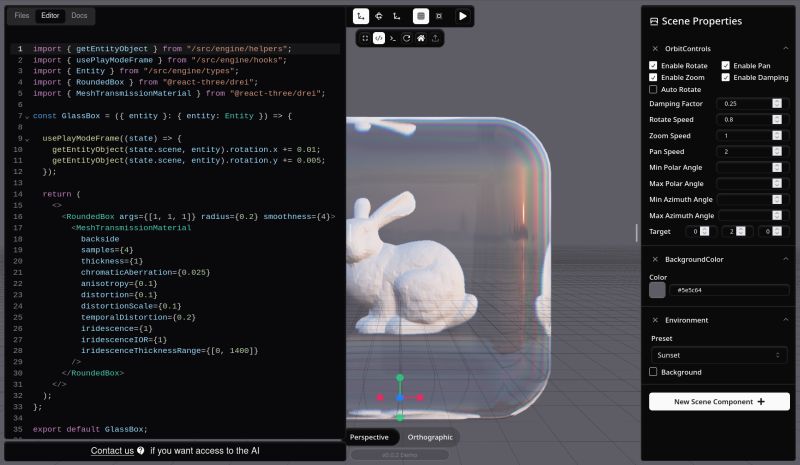Adjust the Pan Speed stepper arrows

pyautogui.click(x=777, y=151)
